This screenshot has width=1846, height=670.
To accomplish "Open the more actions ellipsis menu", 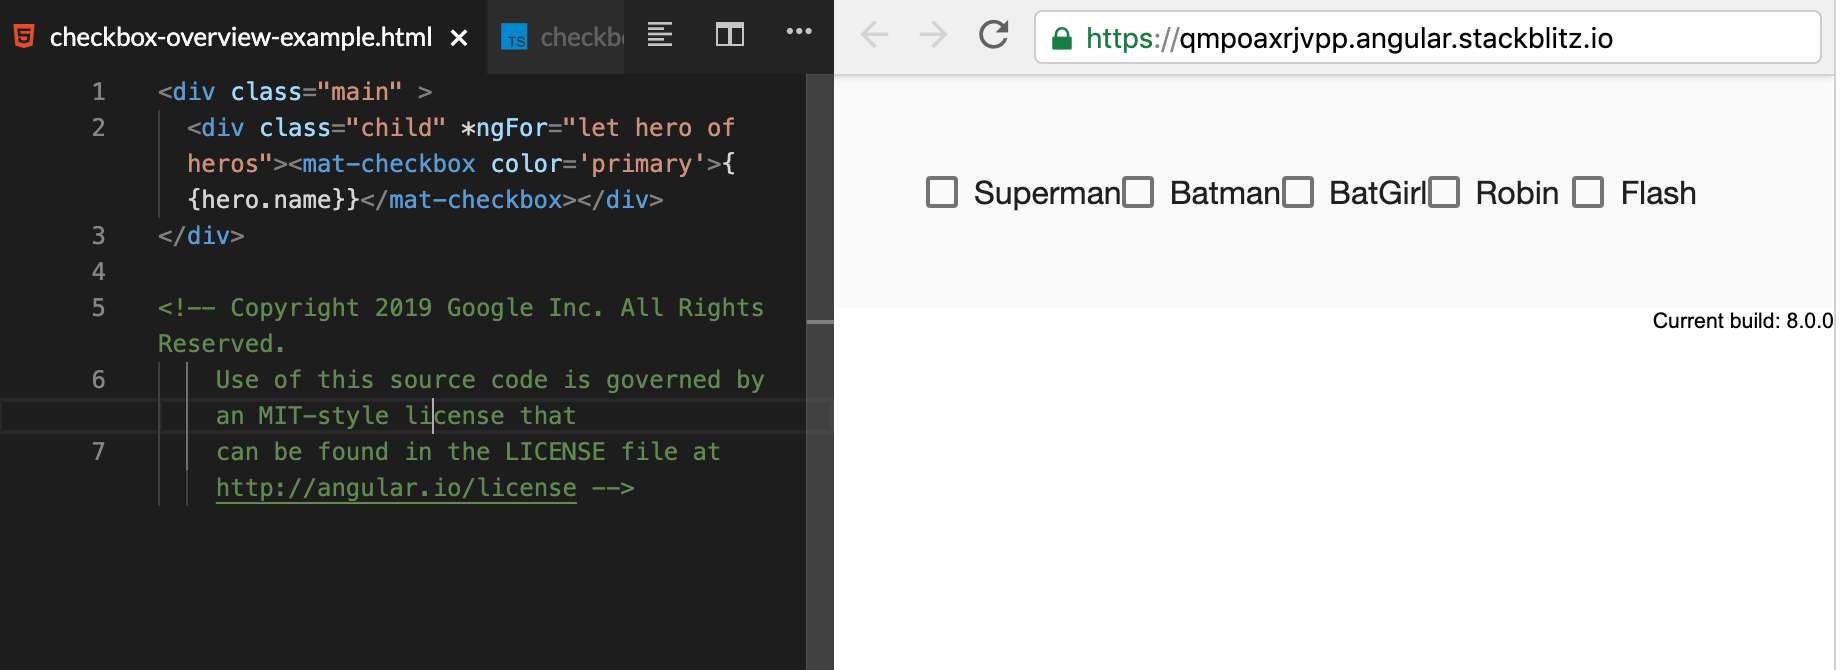I will click(x=799, y=31).
